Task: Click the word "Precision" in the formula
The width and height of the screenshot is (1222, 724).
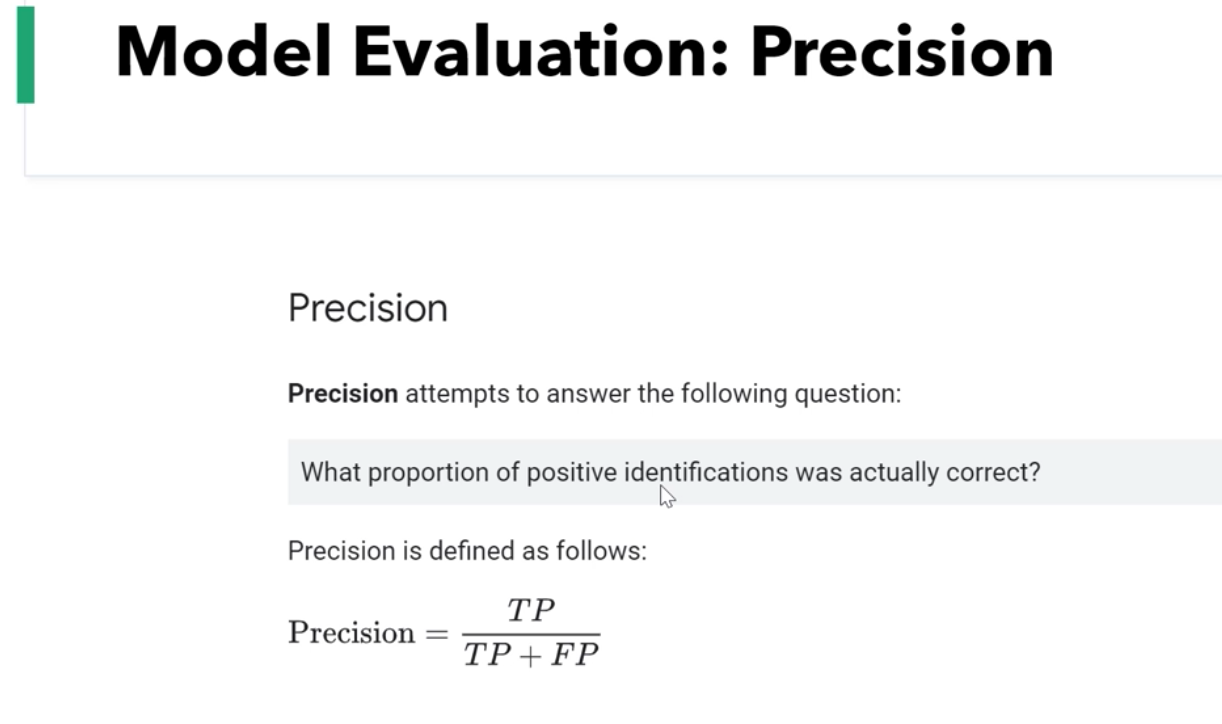Action: click(x=351, y=633)
